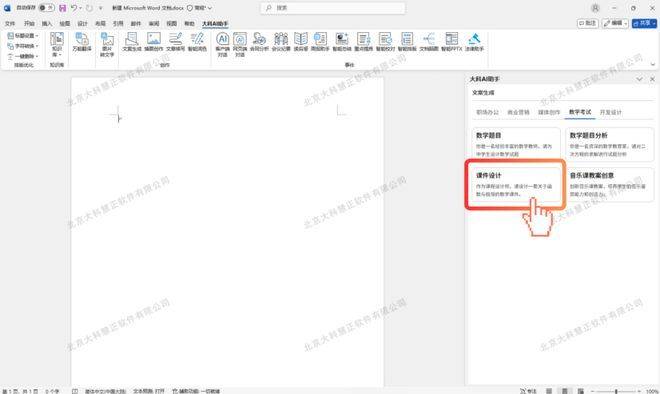The image size is (660, 394).
Task: Open the dropdown arrow next to Undo
Action: coord(80,8)
